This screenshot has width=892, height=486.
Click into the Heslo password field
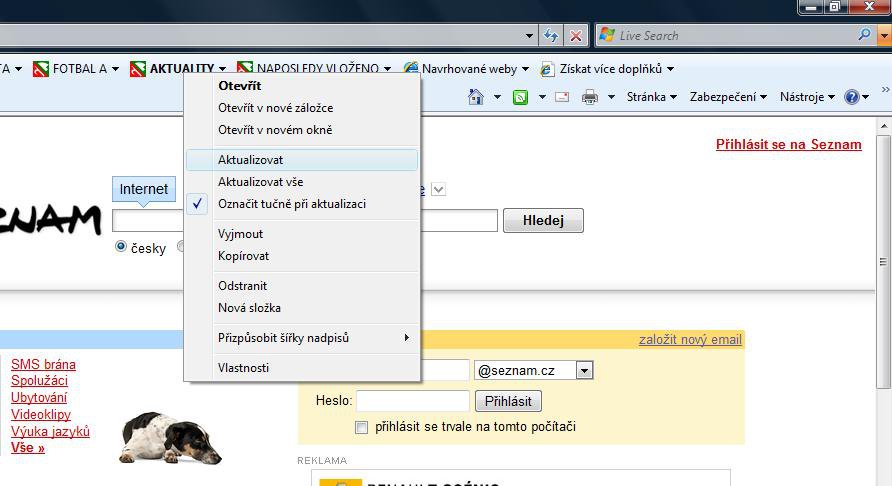tap(412, 401)
